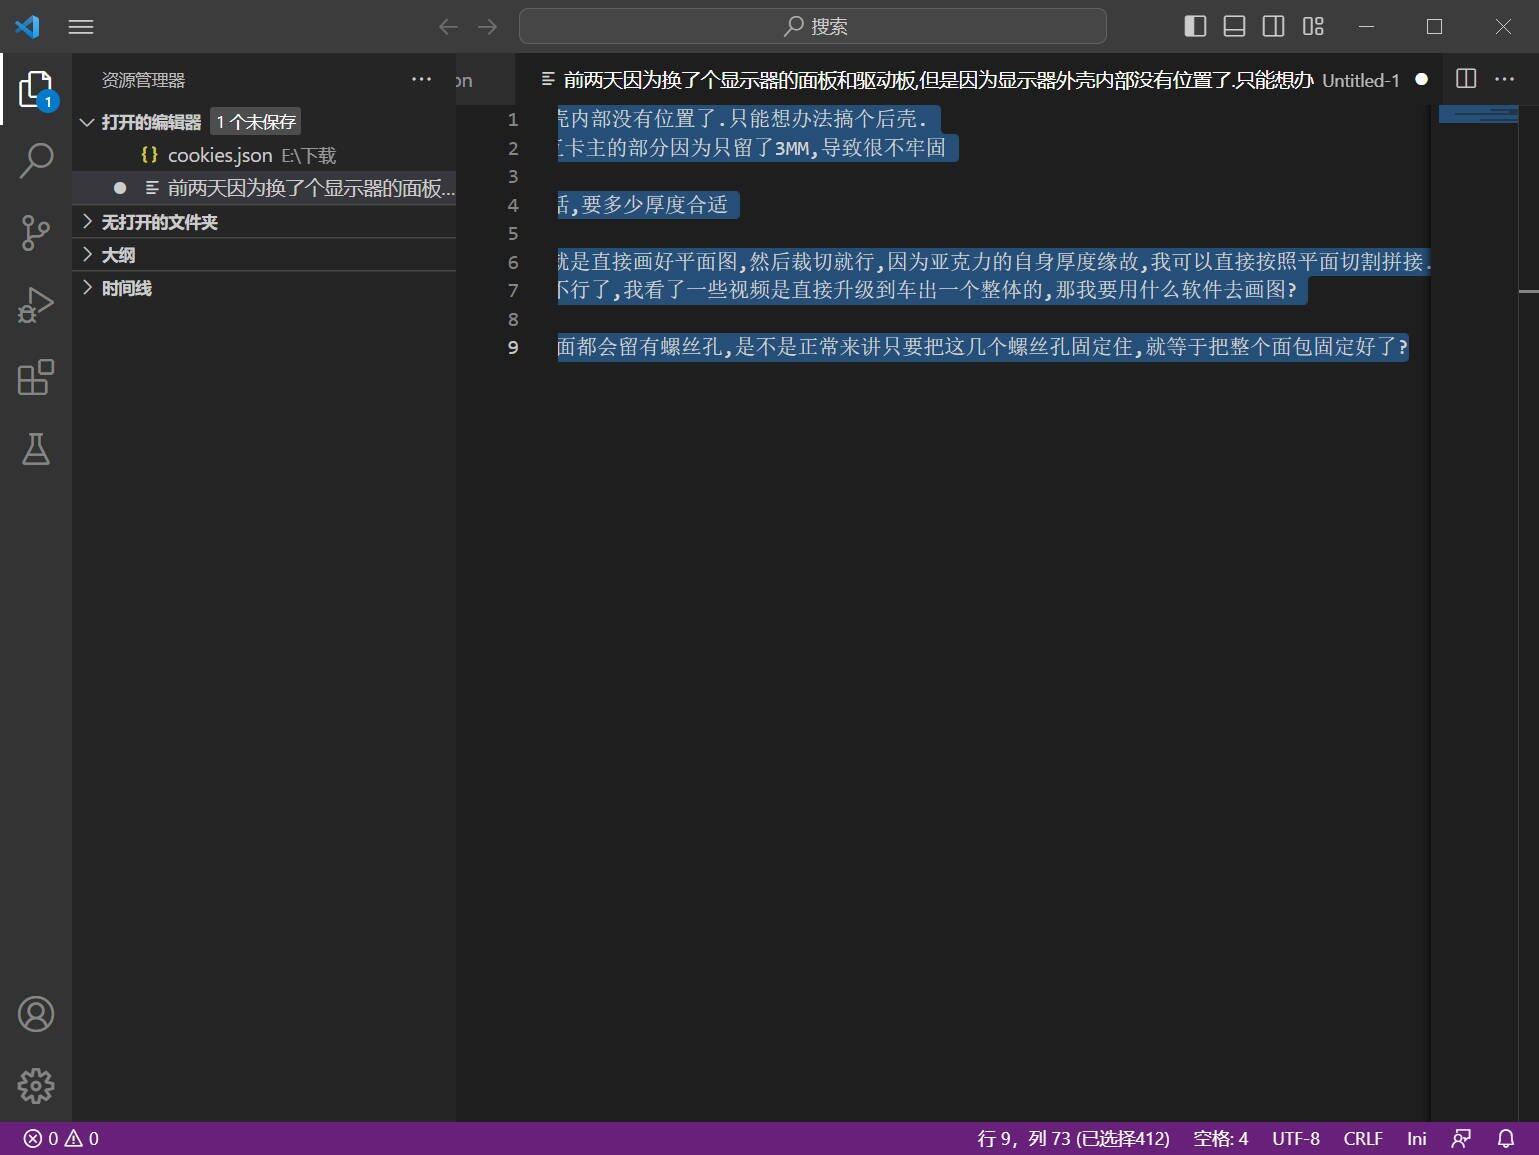Open the Accounts menu icon
The height and width of the screenshot is (1155, 1539).
(x=36, y=1014)
